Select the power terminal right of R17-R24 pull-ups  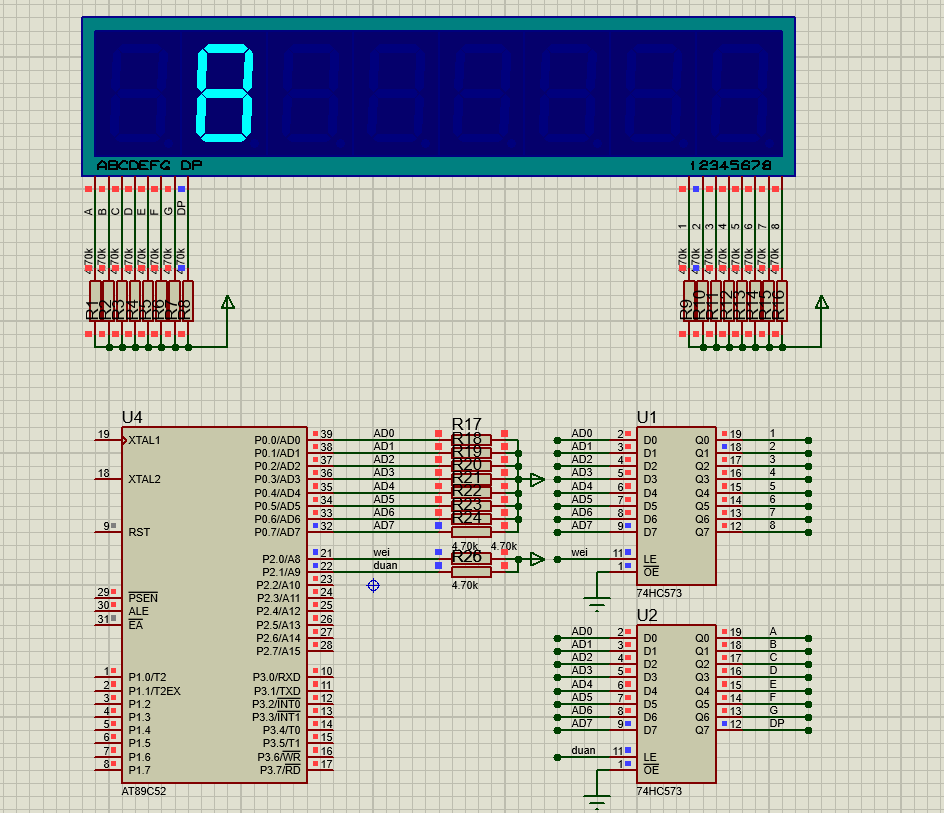click(x=537, y=480)
